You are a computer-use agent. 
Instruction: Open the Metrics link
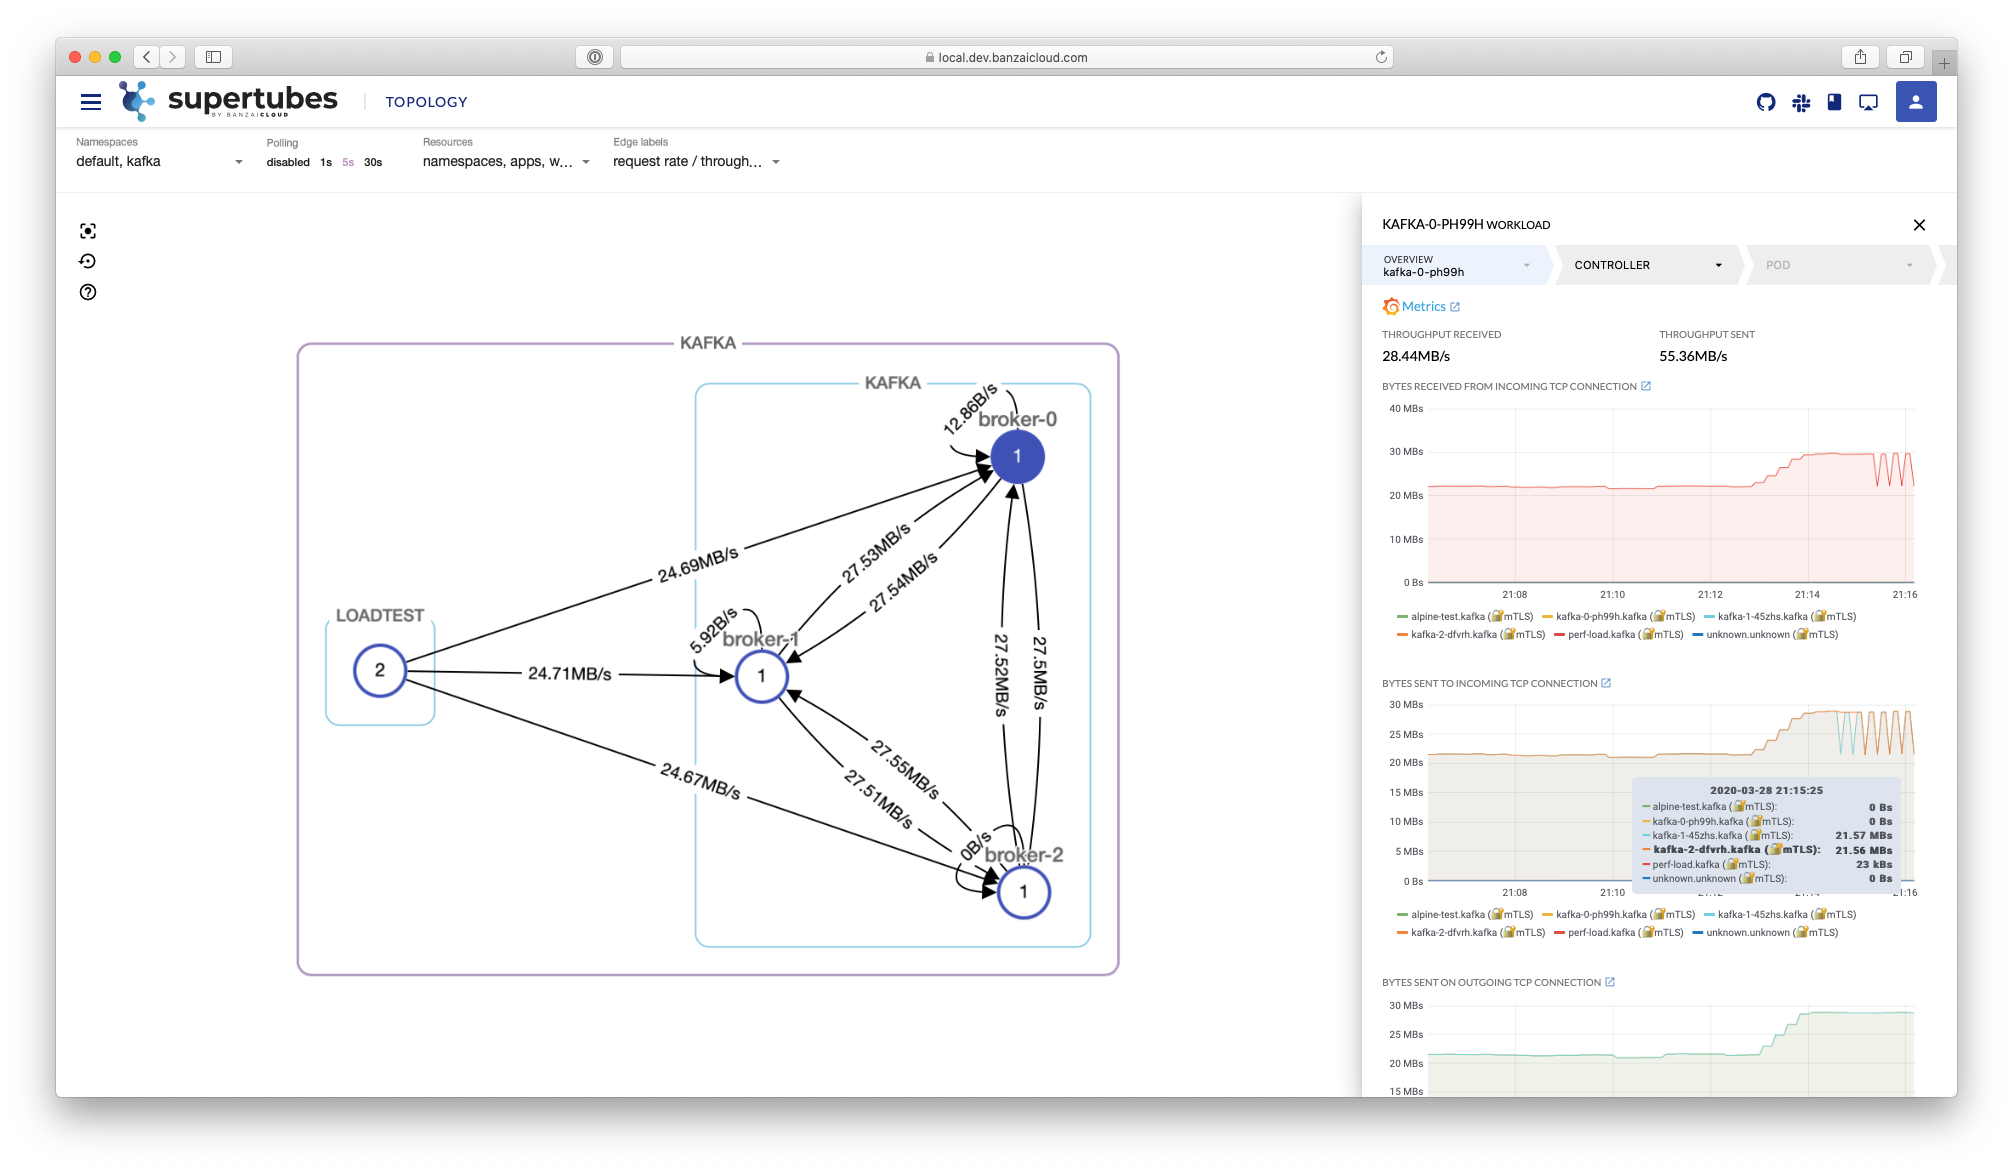coord(1431,306)
